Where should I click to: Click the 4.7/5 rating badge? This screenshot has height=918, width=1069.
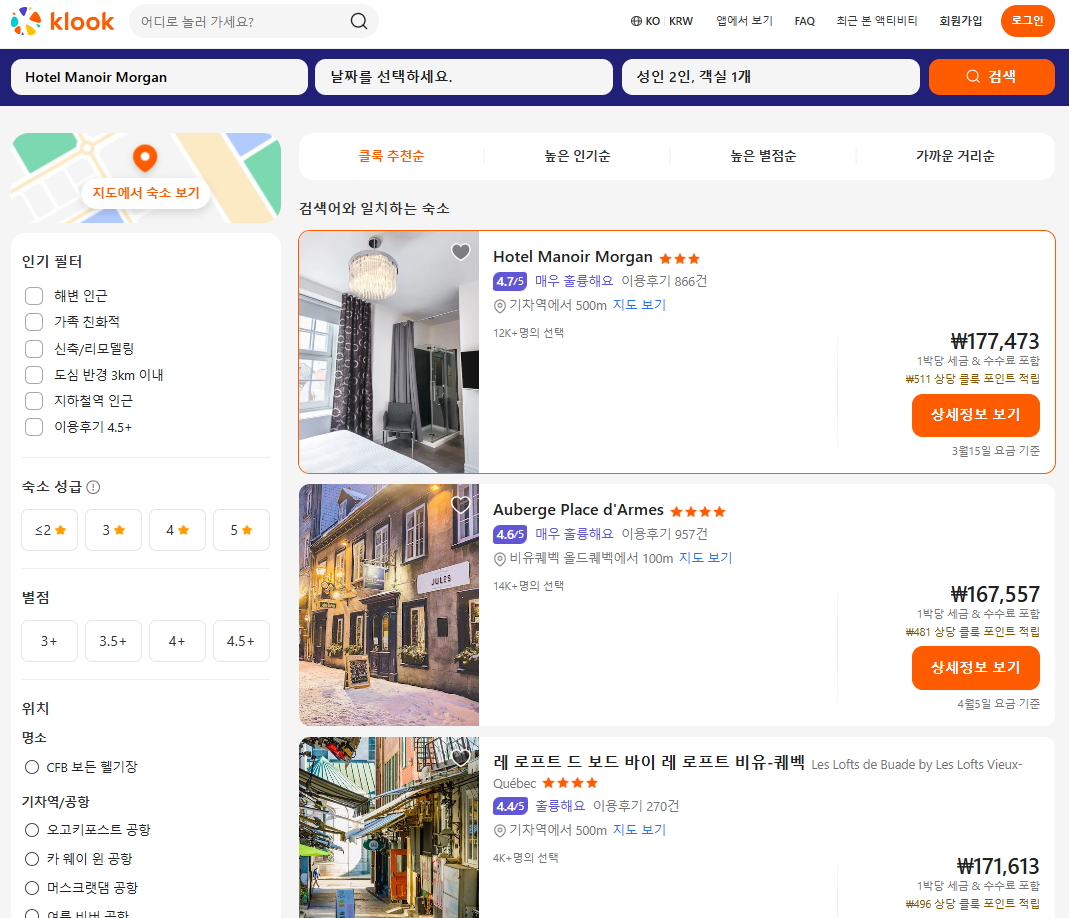(x=510, y=281)
